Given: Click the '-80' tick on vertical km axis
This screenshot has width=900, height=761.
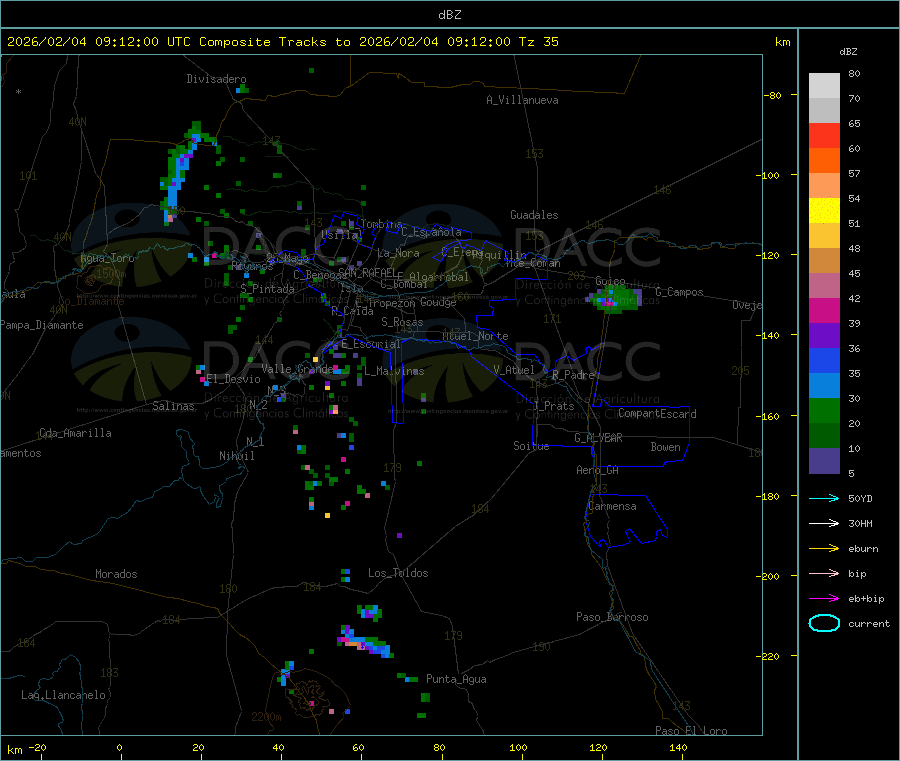Looking at the screenshot, I should click(x=771, y=95).
